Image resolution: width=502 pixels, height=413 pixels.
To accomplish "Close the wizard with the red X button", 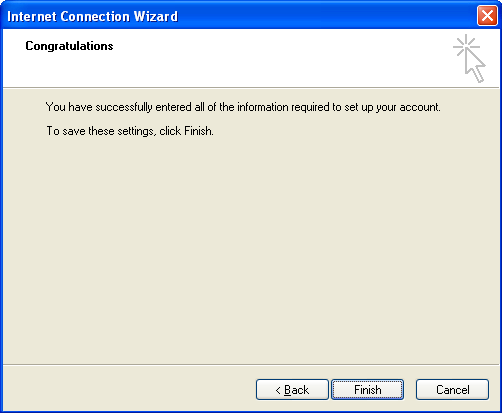I will point(487,16).
